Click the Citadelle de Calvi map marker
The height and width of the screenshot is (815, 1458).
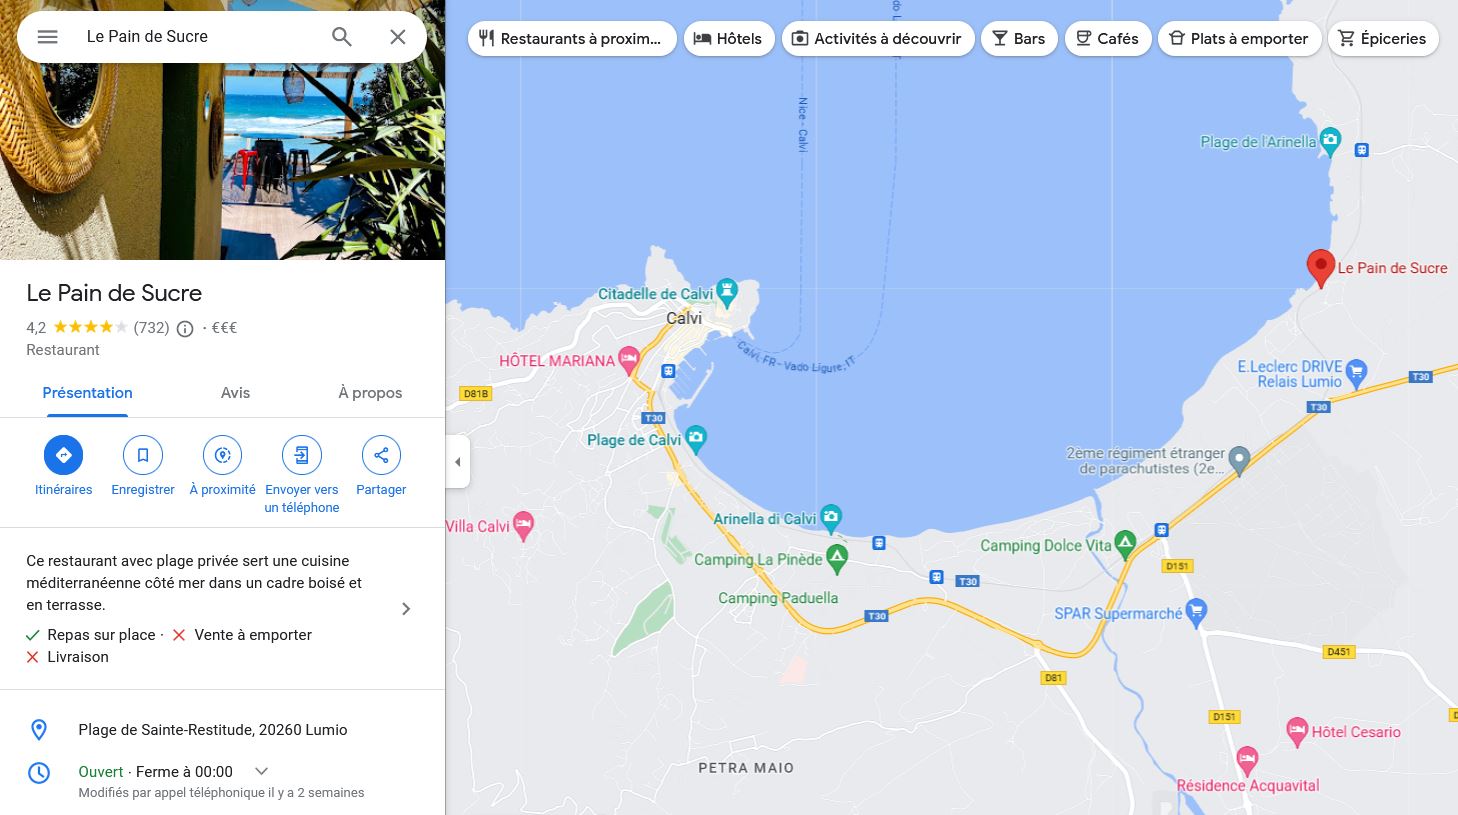pyautogui.click(x=728, y=292)
